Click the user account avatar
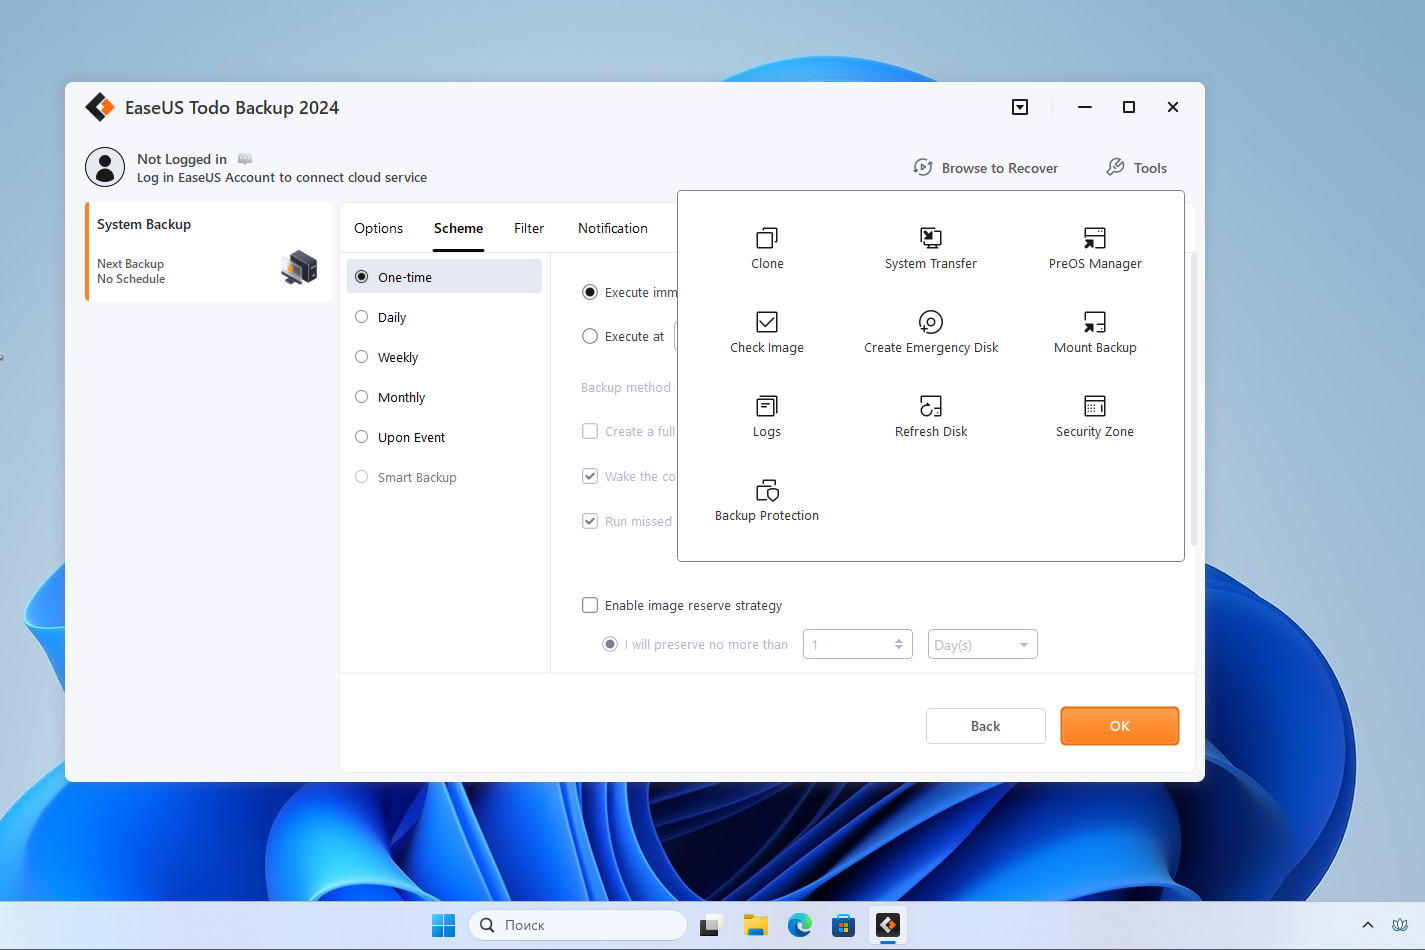 [105, 167]
